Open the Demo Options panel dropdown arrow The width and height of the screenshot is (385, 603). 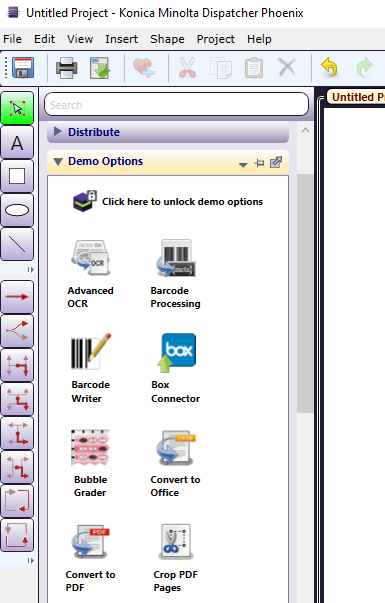click(243, 165)
